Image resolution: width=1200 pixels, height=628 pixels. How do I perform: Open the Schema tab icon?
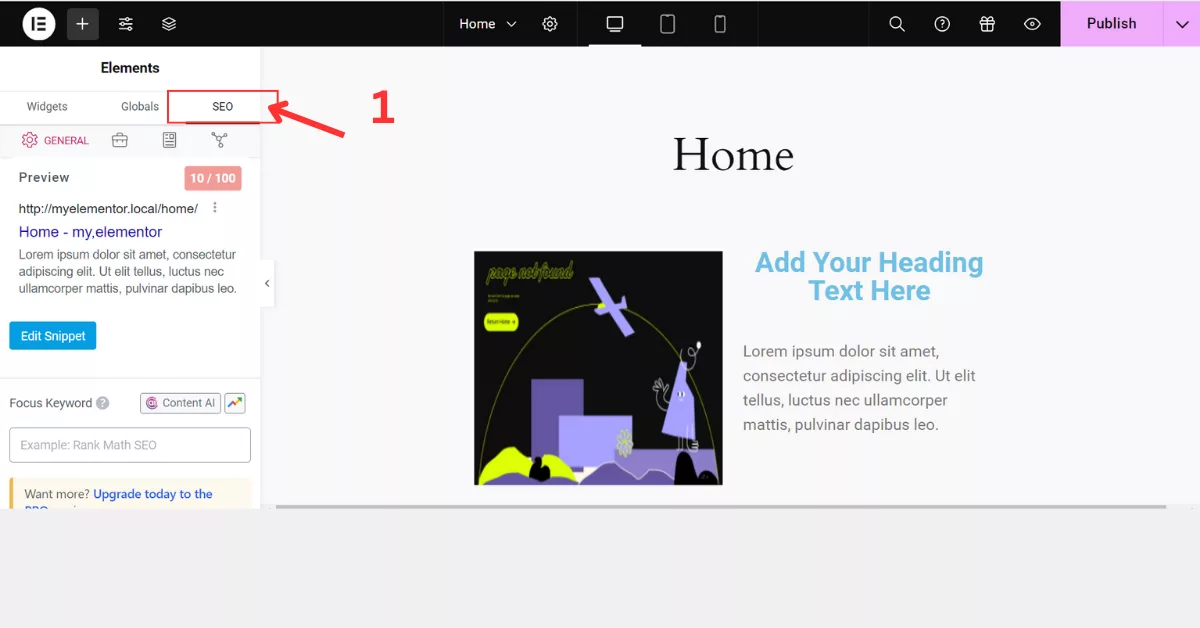coord(169,141)
